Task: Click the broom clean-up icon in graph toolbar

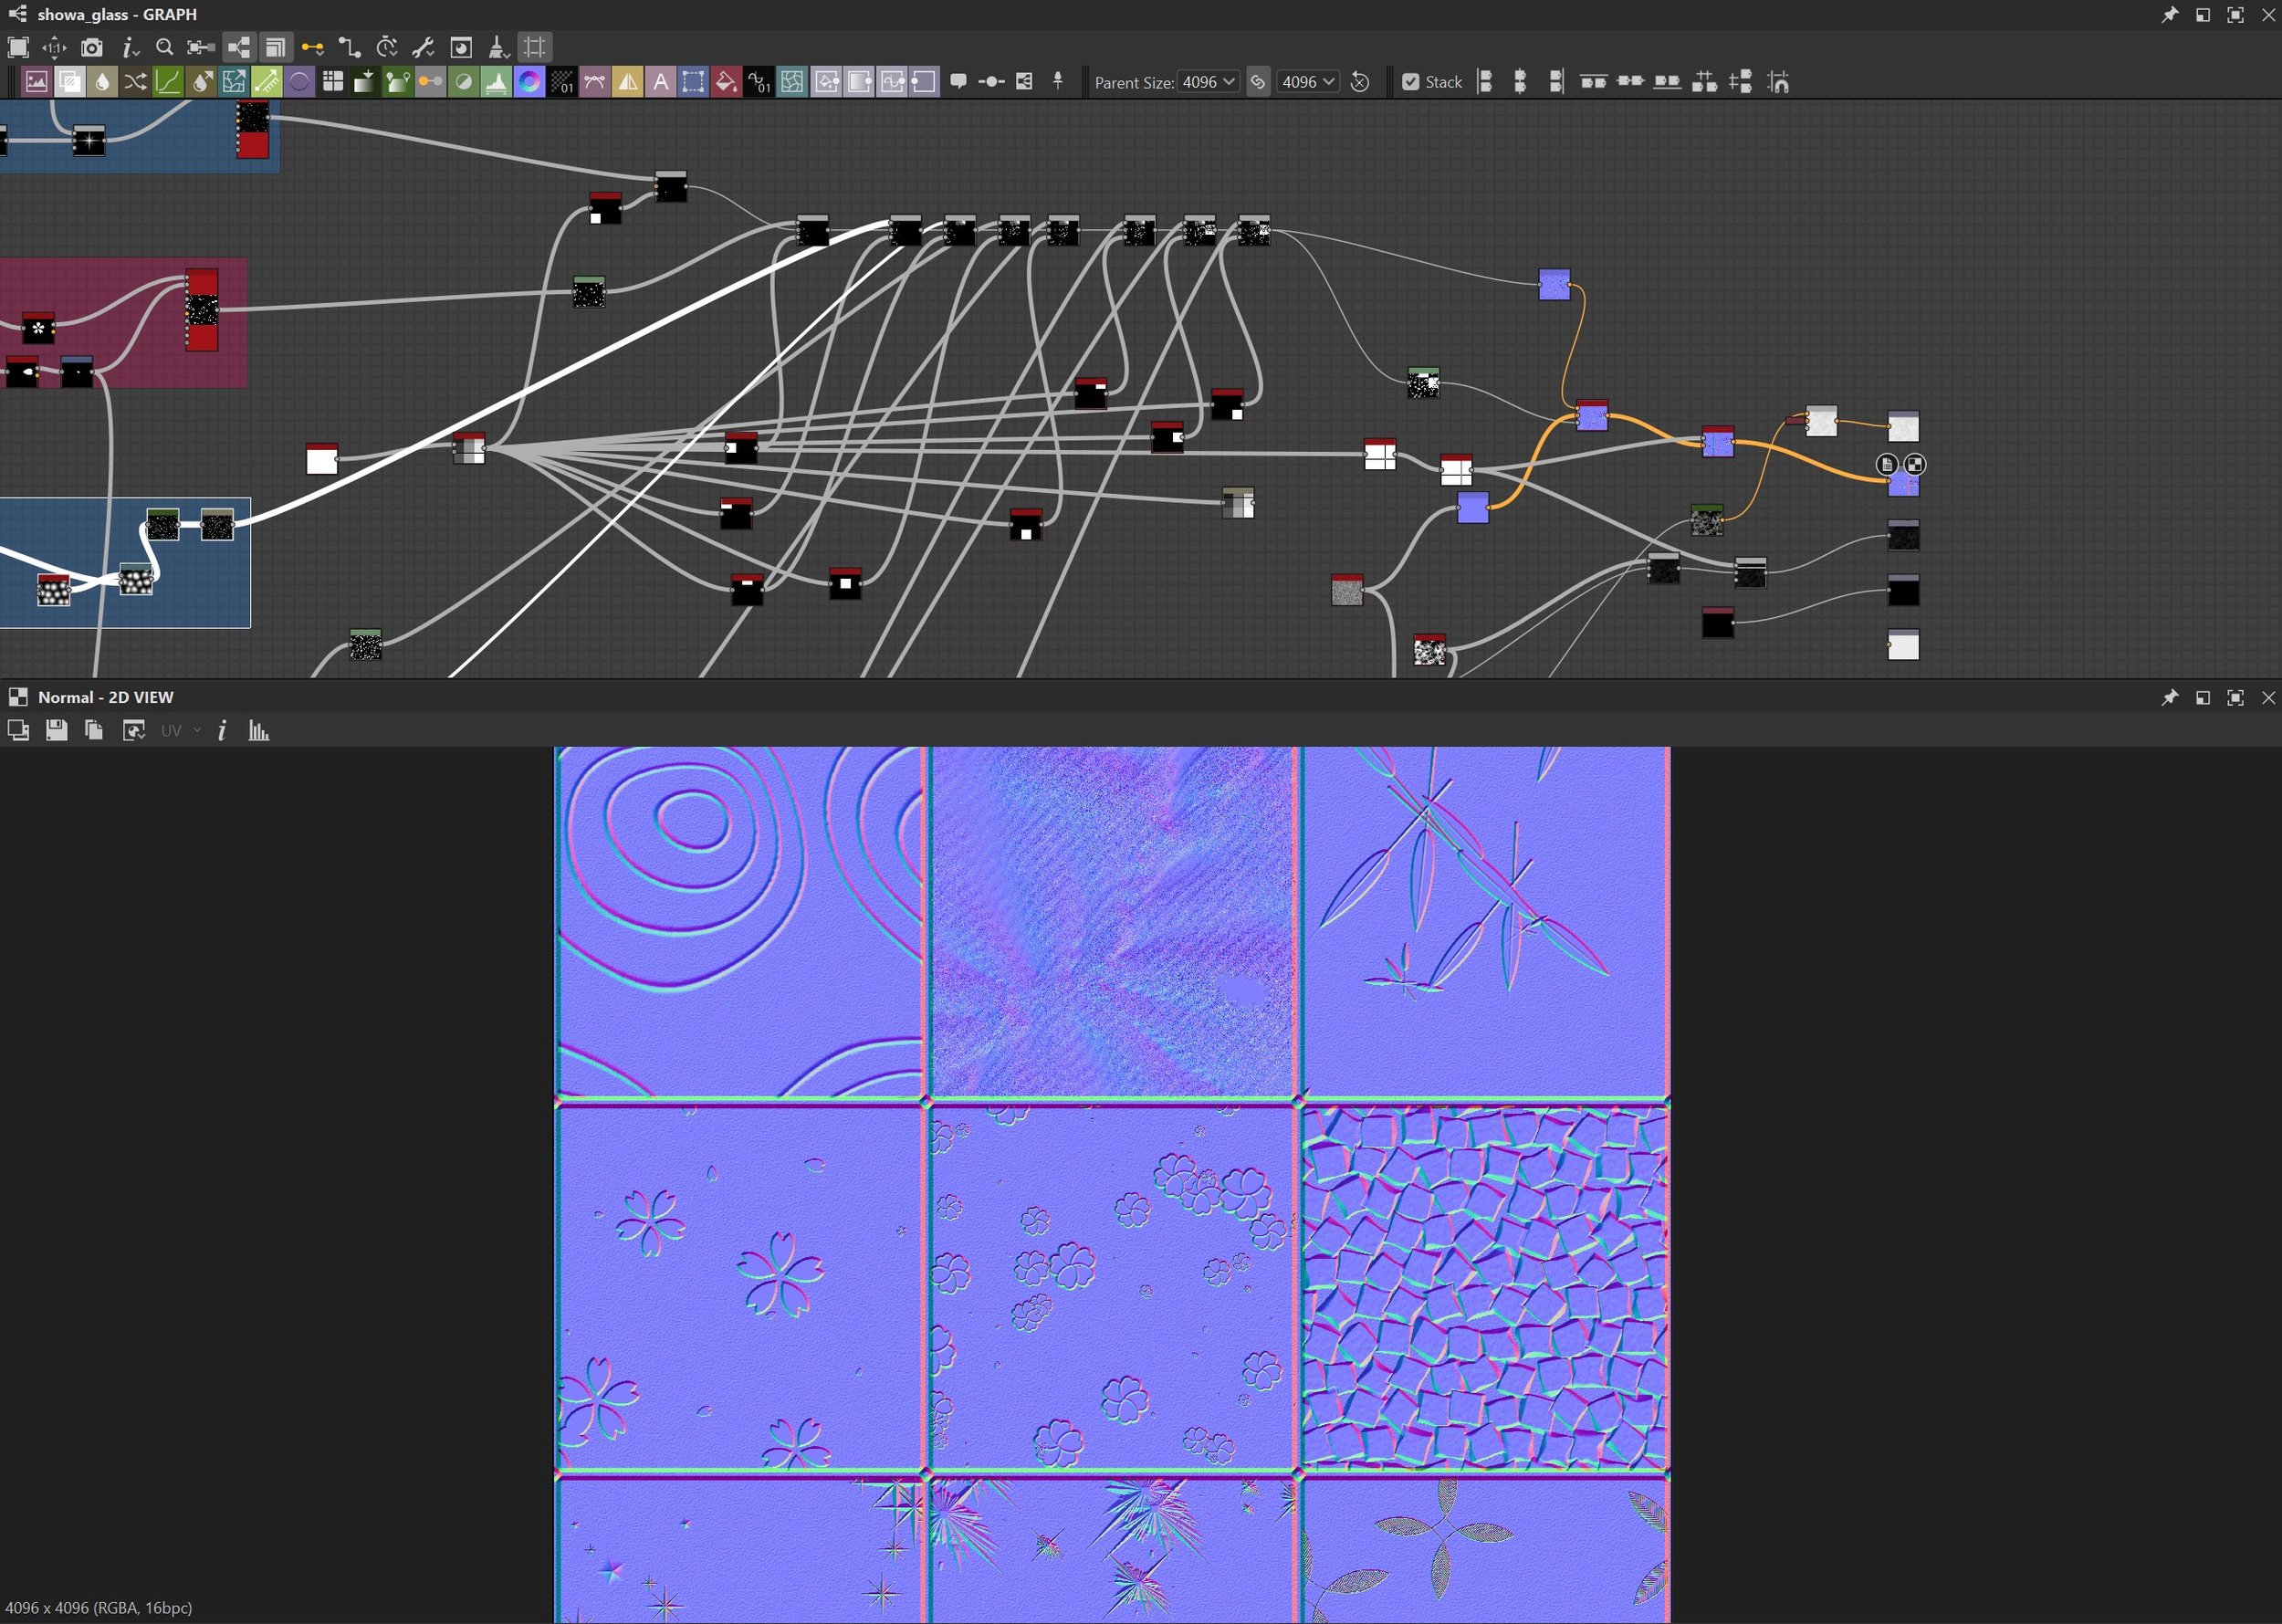Action: pos(497,47)
